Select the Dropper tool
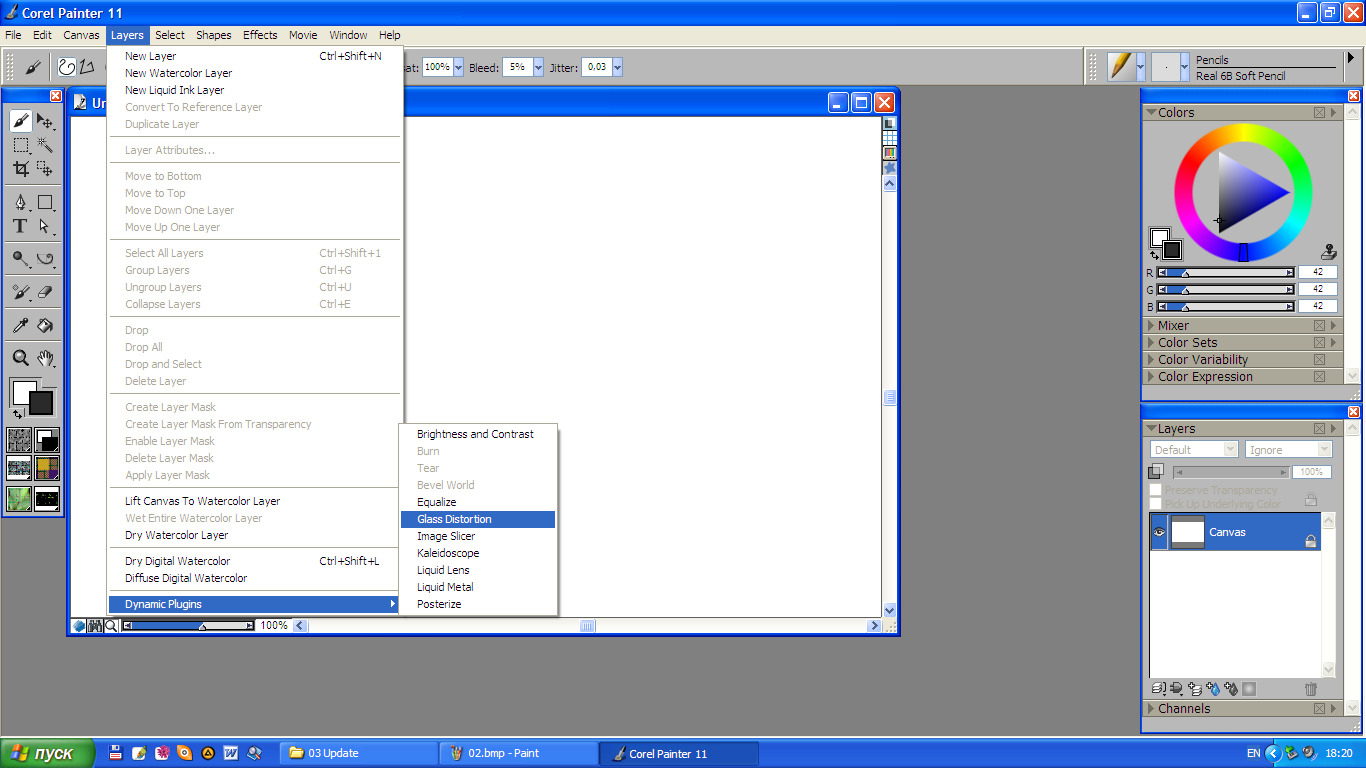The image size is (1366, 768). (20, 325)
